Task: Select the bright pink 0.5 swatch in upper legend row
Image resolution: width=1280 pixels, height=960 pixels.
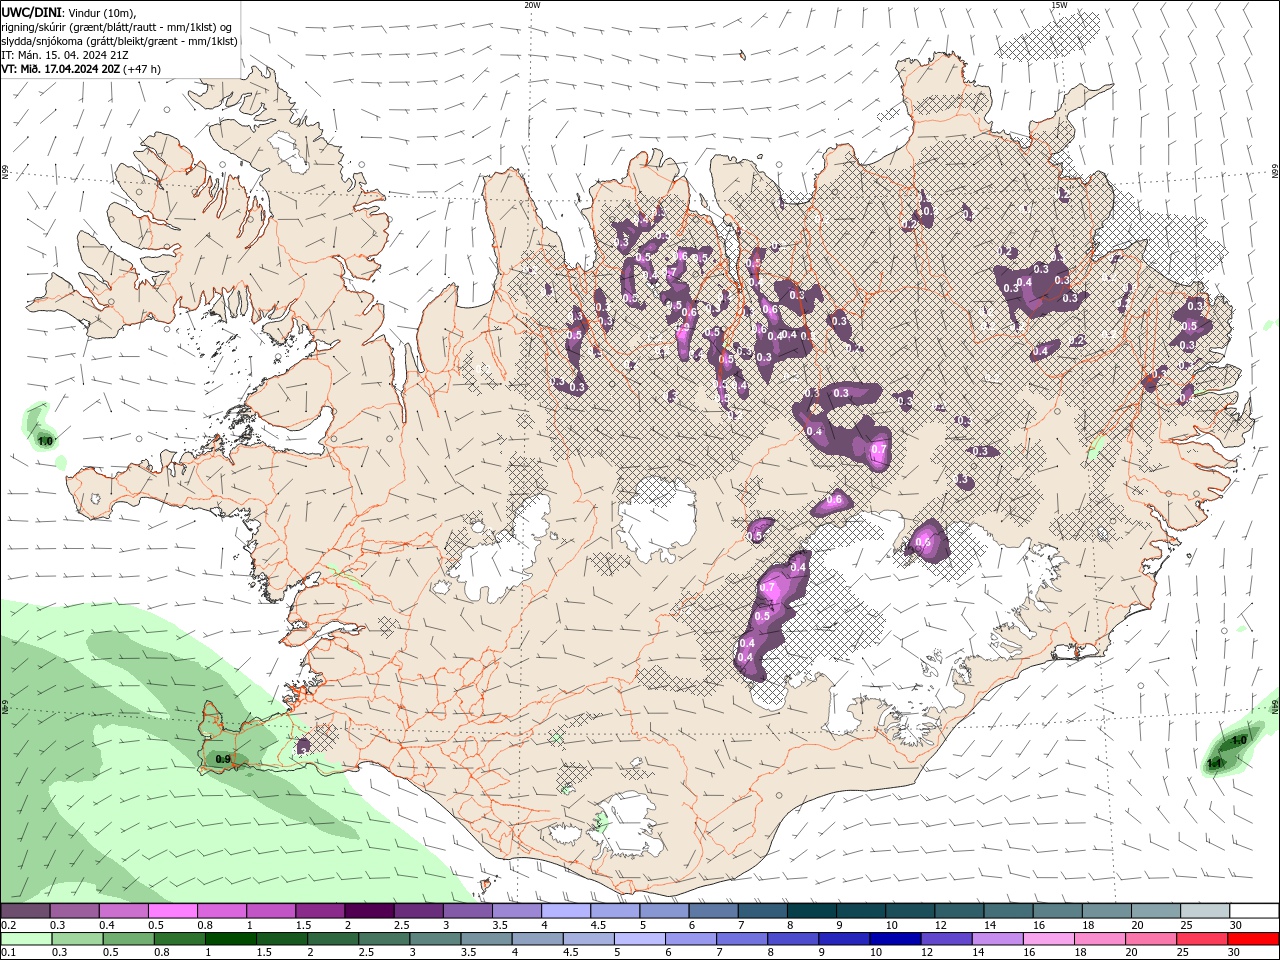Action: pyautogui.click(x=172, y=911)
